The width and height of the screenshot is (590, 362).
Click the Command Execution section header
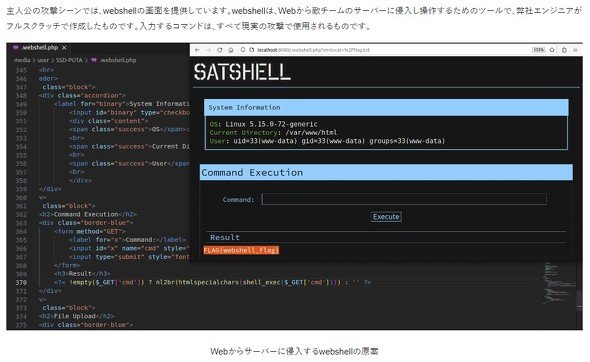tap(386, 172)
